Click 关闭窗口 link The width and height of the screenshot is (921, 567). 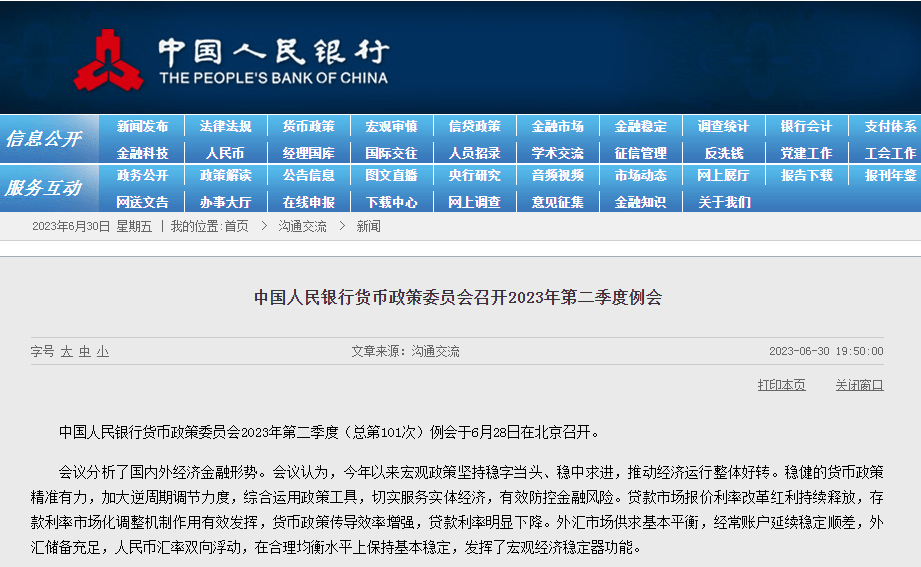pyautogui.click(x=859, y=385)
